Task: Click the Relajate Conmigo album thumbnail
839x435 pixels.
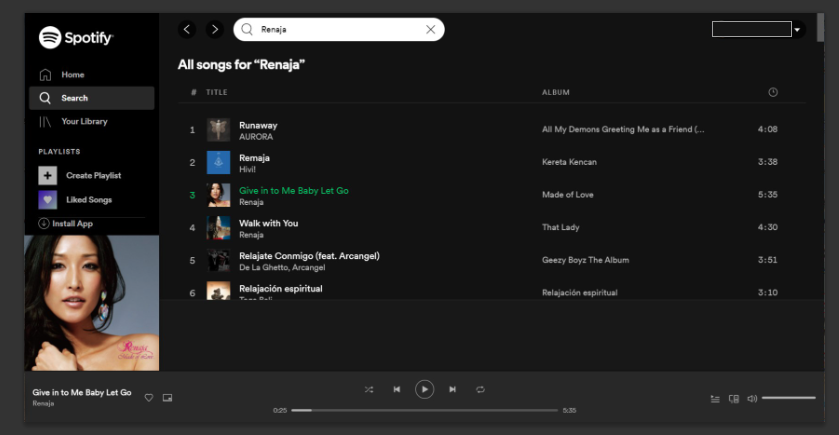Action: [218, 261]
